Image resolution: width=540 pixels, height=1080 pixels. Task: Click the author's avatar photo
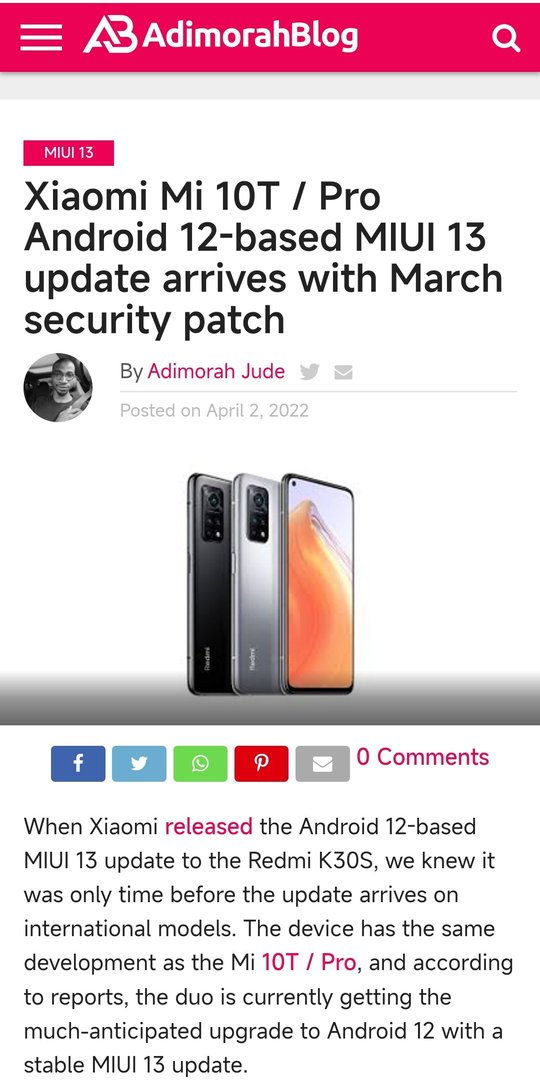coord(58,388)
